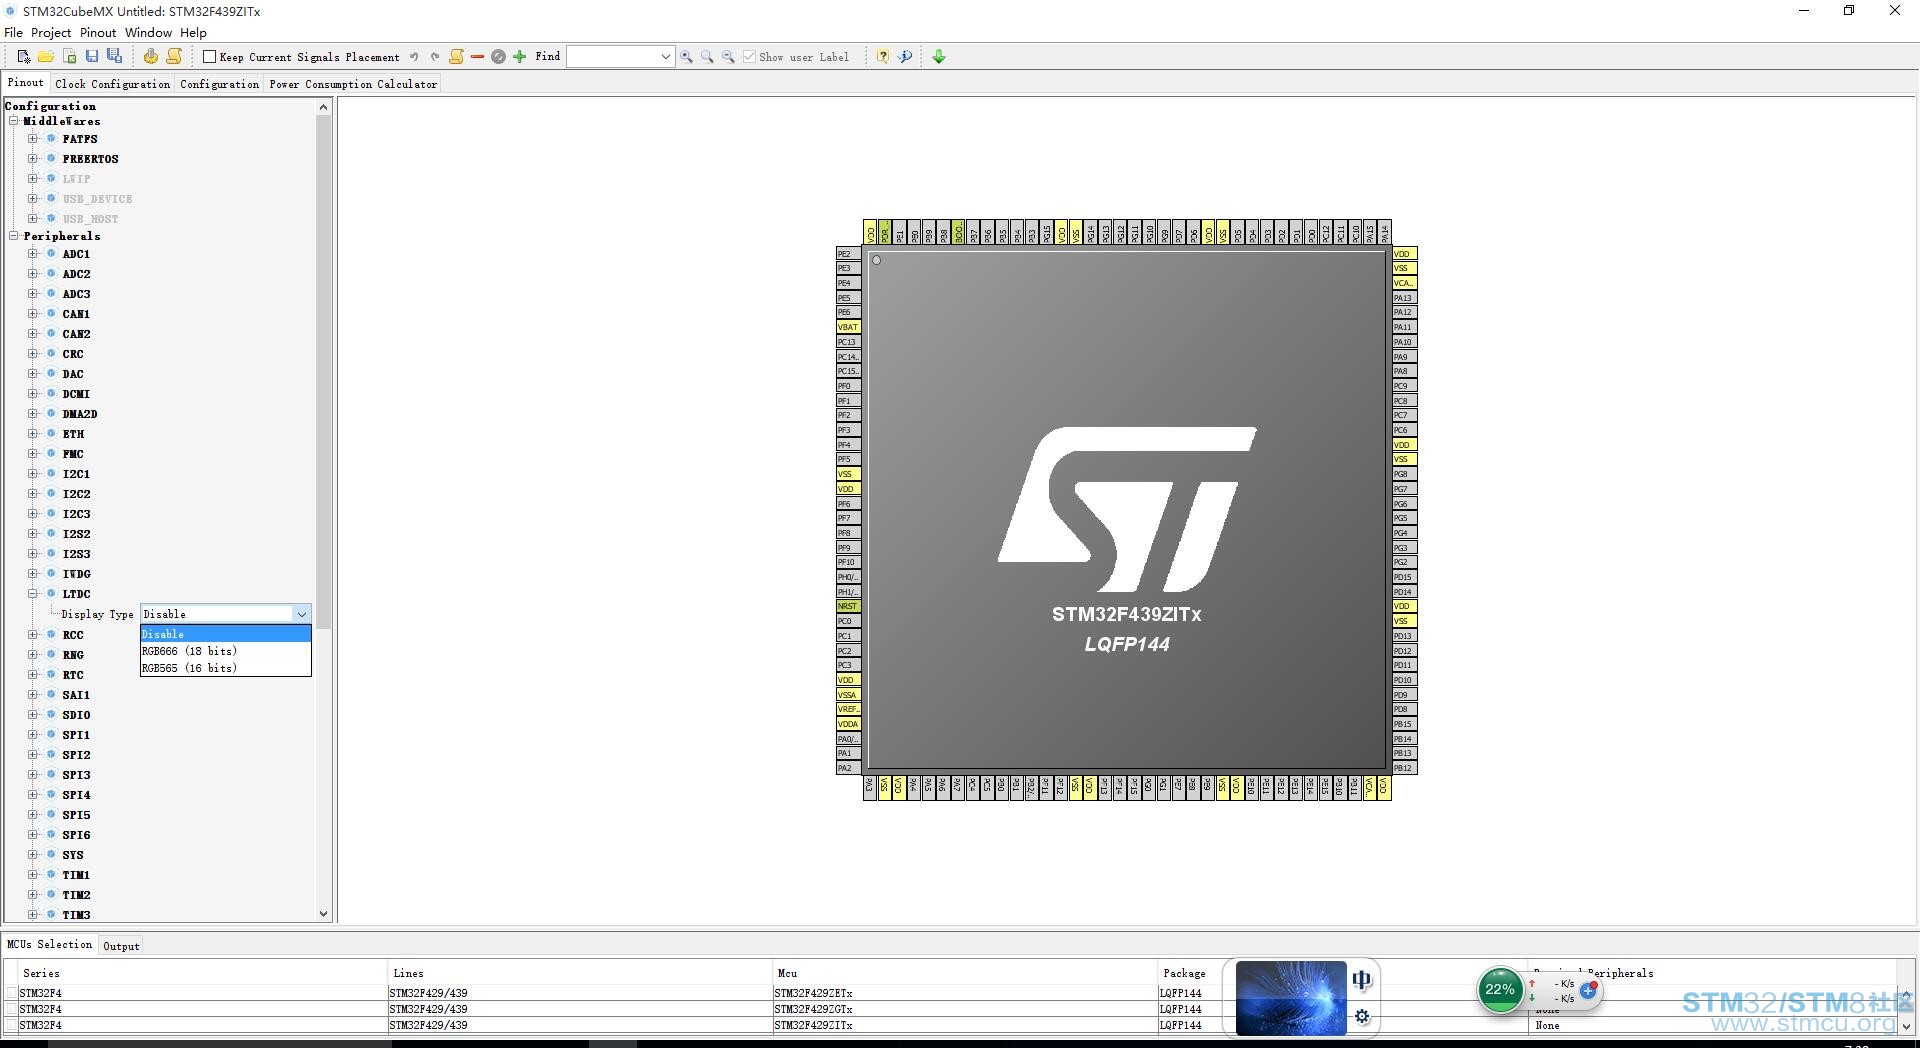Switch to the Clock Configuration tab
The height and width of the screenshot is (1048, 1920).
(x=112, y=84)
